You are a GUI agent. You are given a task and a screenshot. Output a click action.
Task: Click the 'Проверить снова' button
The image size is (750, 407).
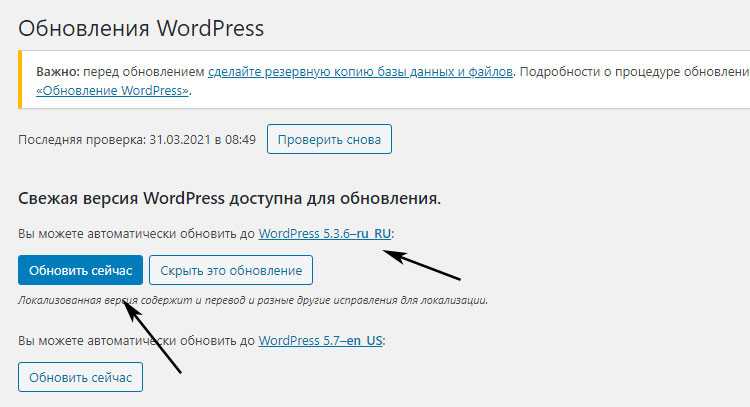coord(329,139)
